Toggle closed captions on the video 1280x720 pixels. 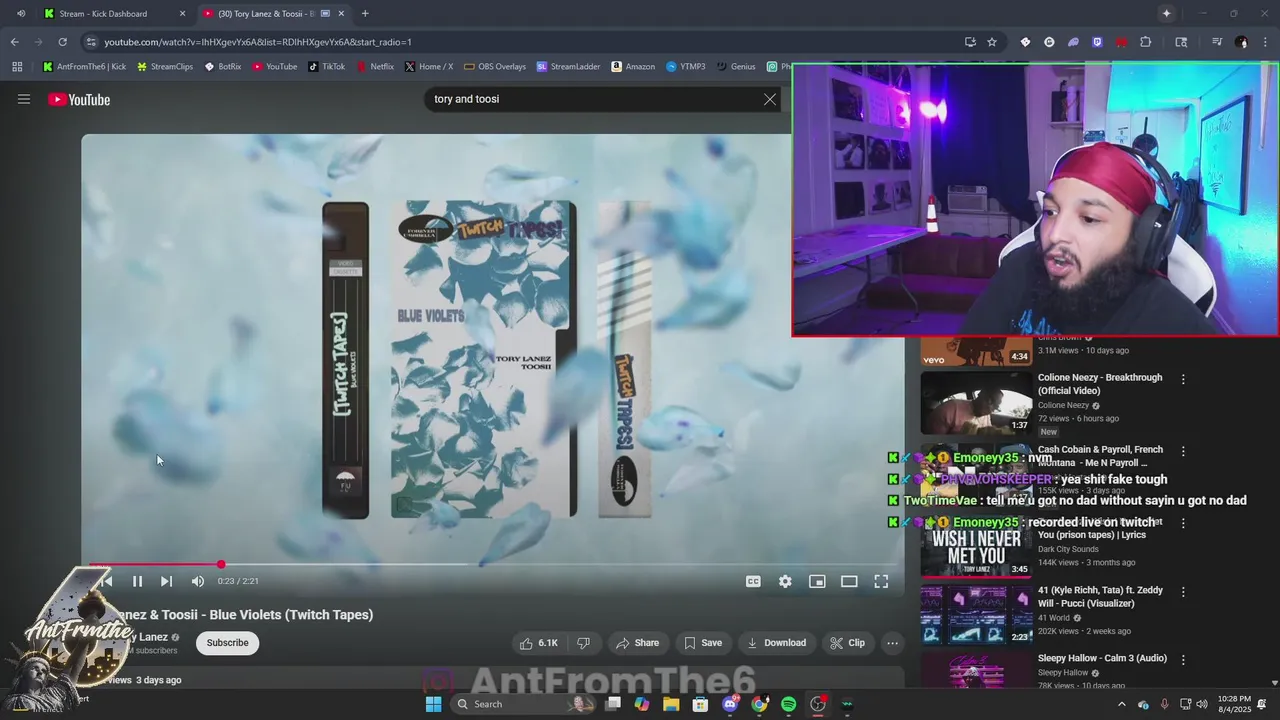tap(753, 581)
